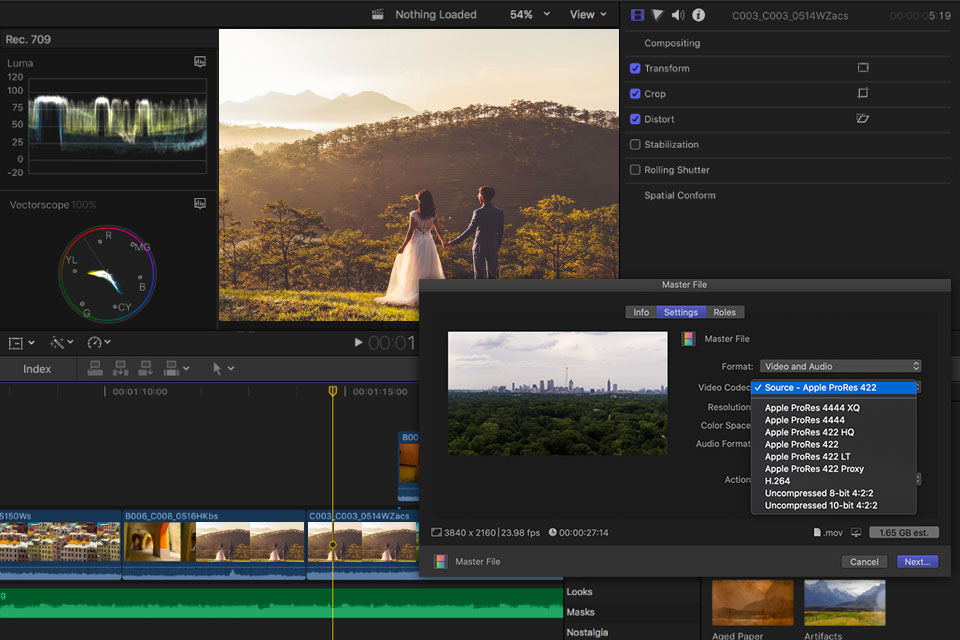Open the Format Video and Audio dropdown
The image size is (960, 640).
coord(840,366)
